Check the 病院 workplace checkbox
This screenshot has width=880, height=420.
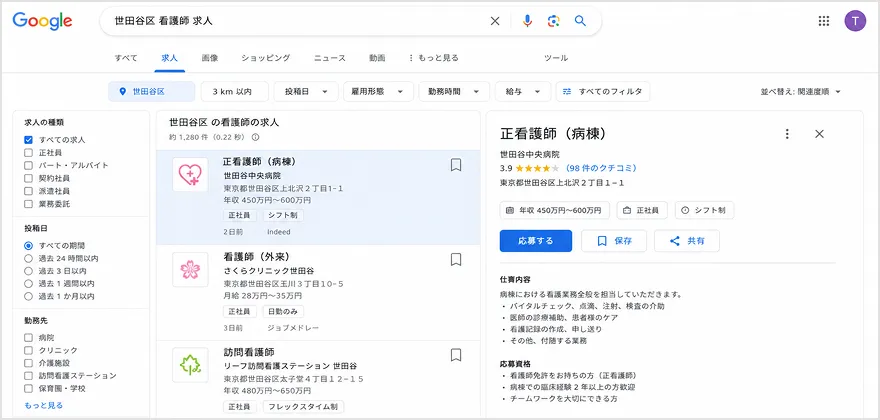point(29,338)
